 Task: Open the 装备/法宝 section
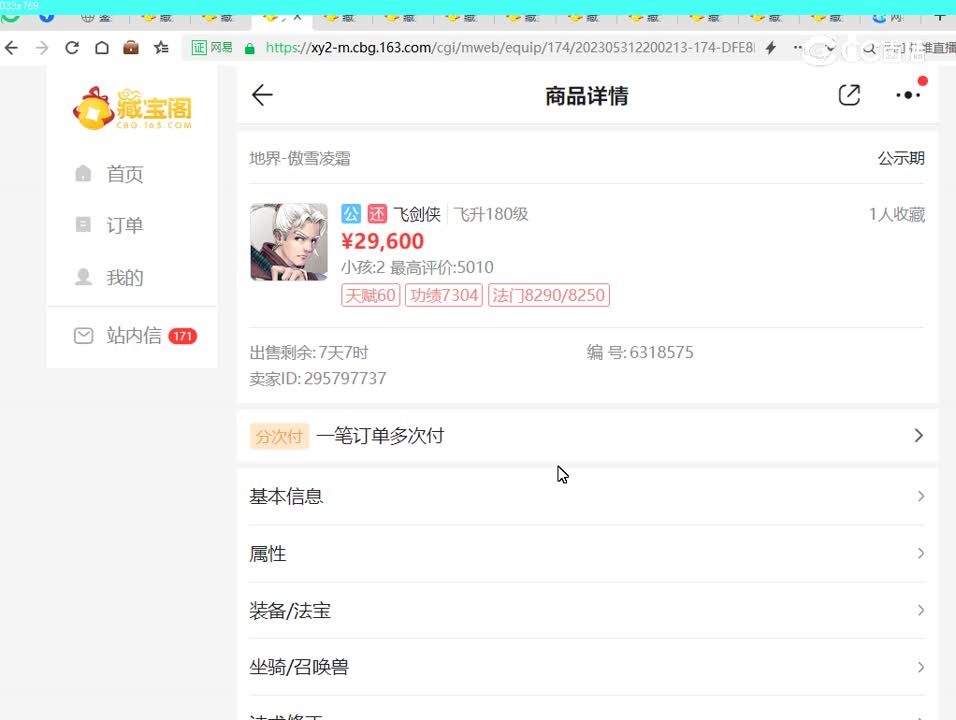(x=587, y=610)
